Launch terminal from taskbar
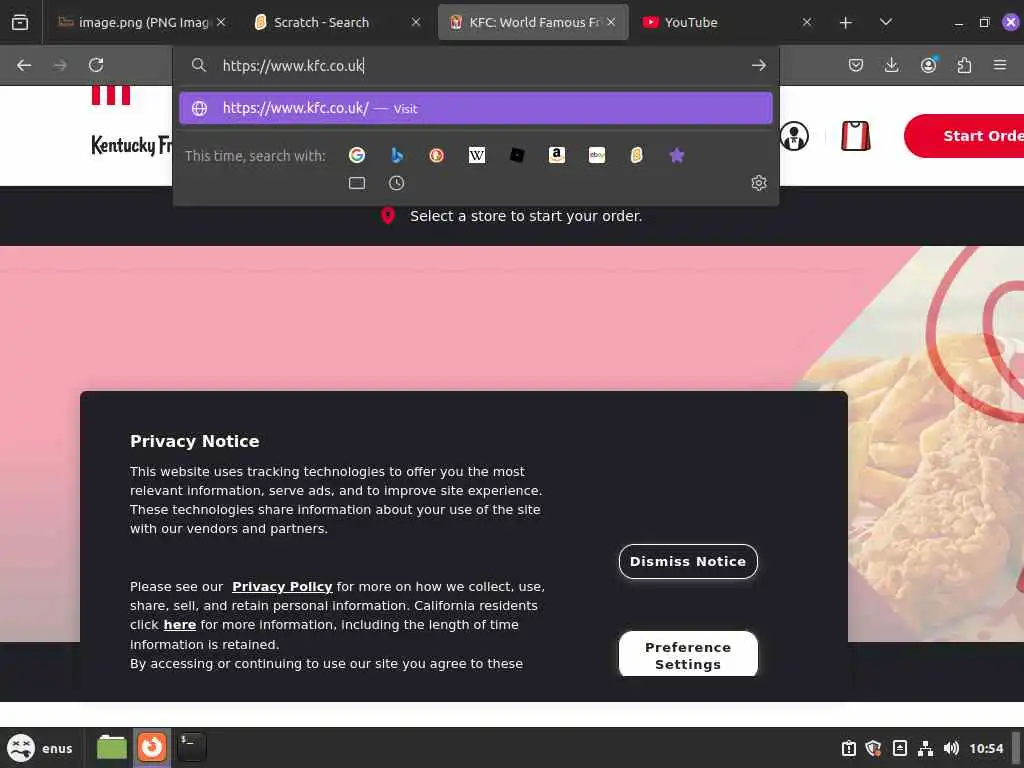 [x=192, y=747]
